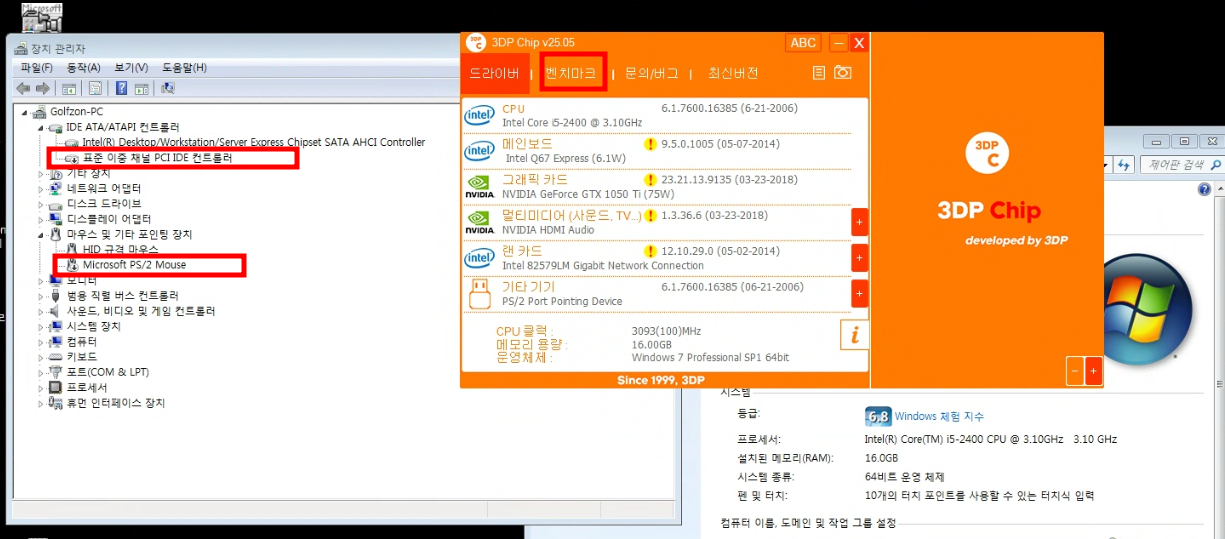Viewport: 1225px width, 539px height.
Task: Click yellow warning icon on 멀티미디어 row
Action: 650,216
